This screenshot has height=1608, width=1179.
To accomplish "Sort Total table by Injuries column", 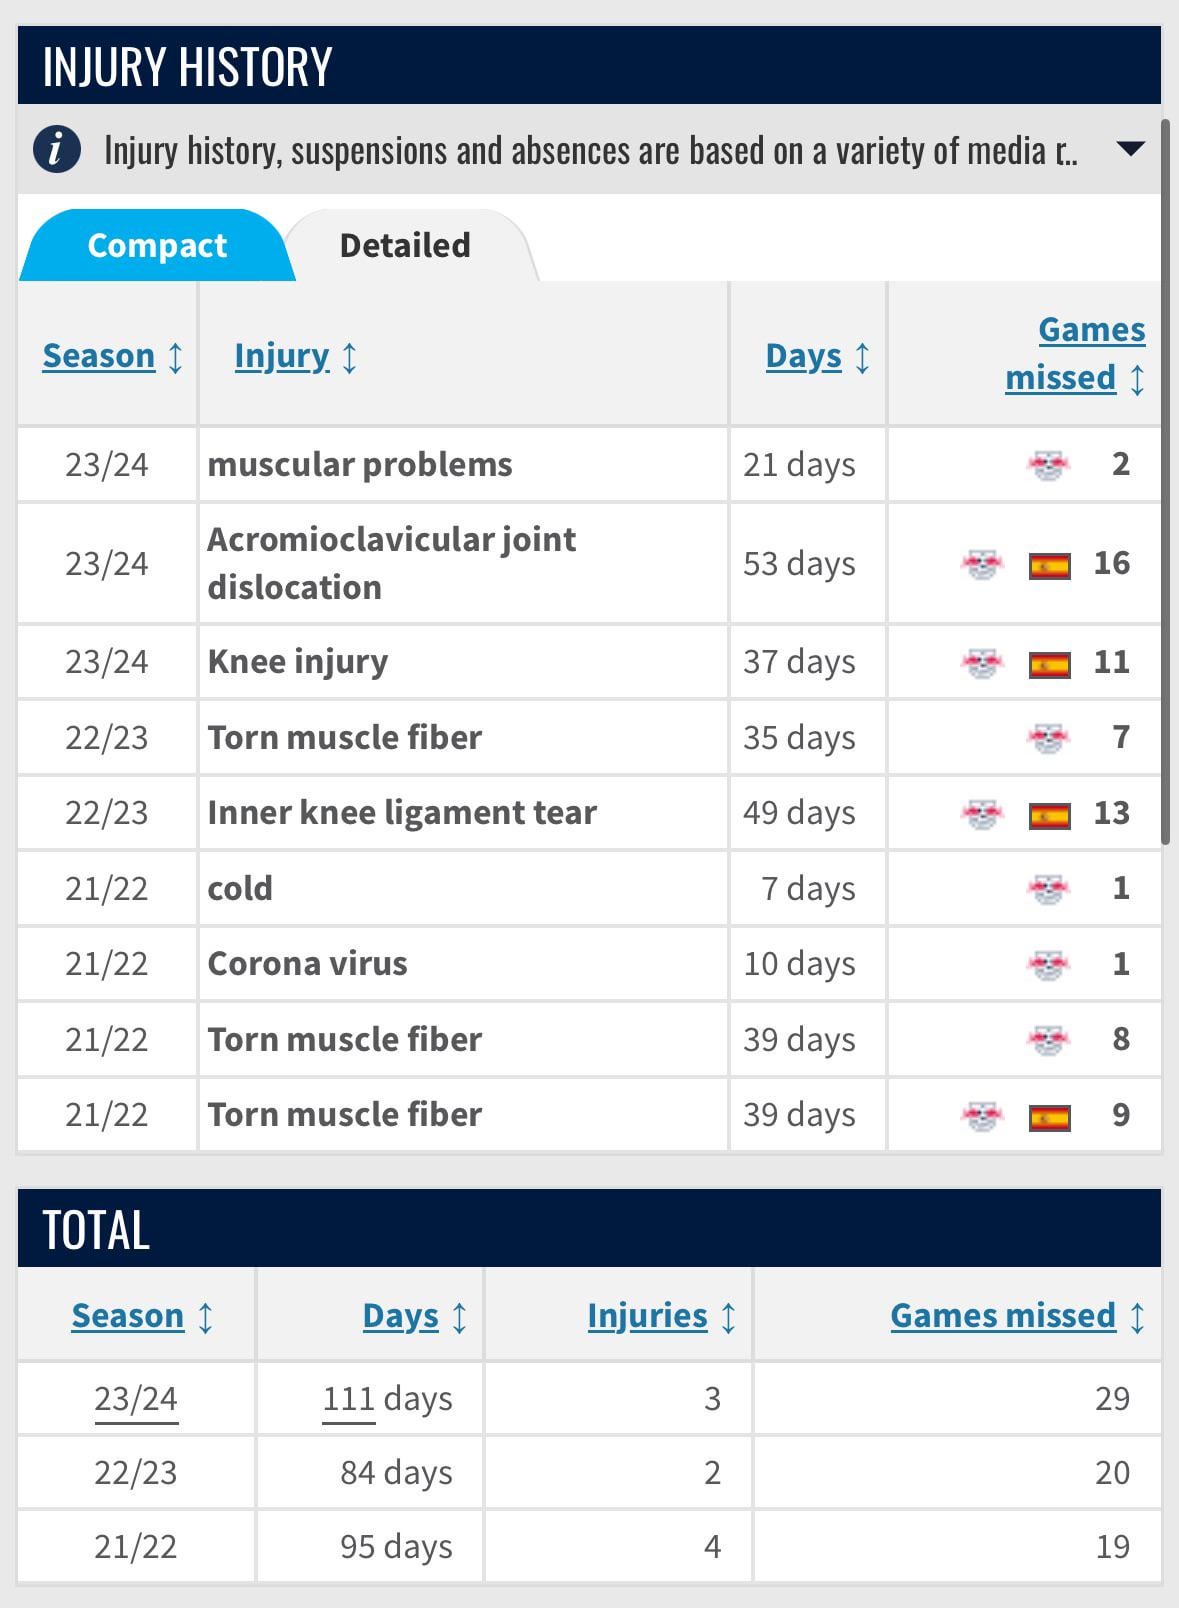I will click(661, 1316).
